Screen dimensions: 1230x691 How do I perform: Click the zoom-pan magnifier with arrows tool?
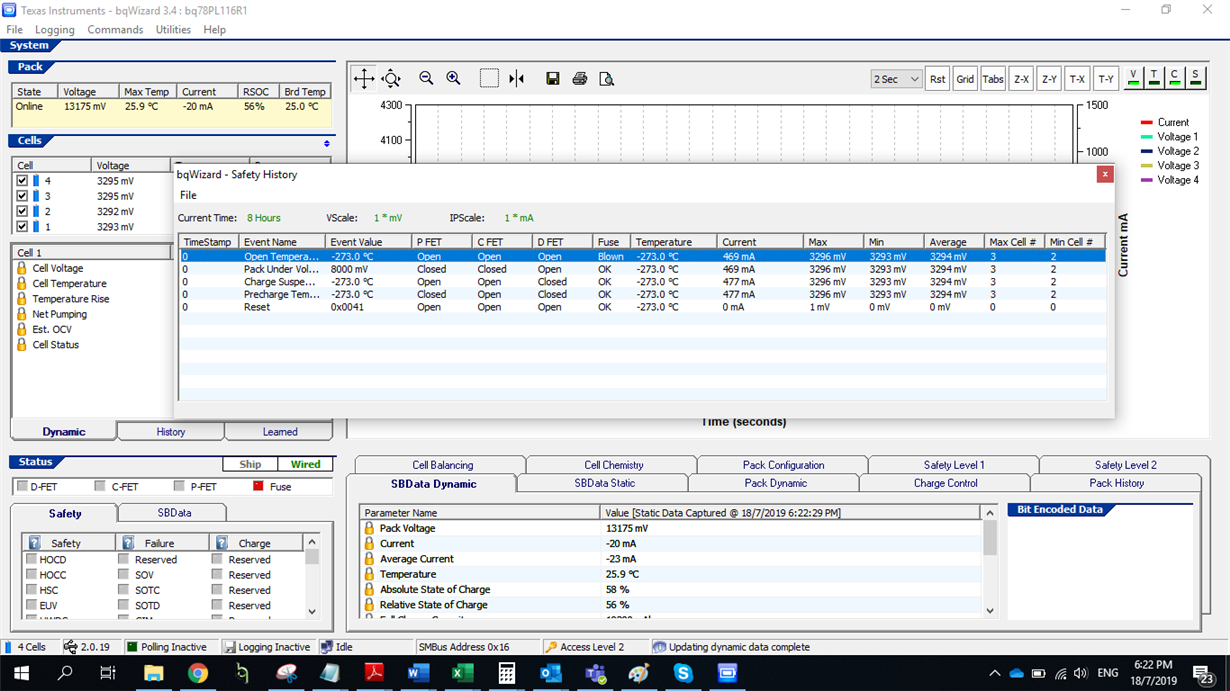tap(391, 79)
